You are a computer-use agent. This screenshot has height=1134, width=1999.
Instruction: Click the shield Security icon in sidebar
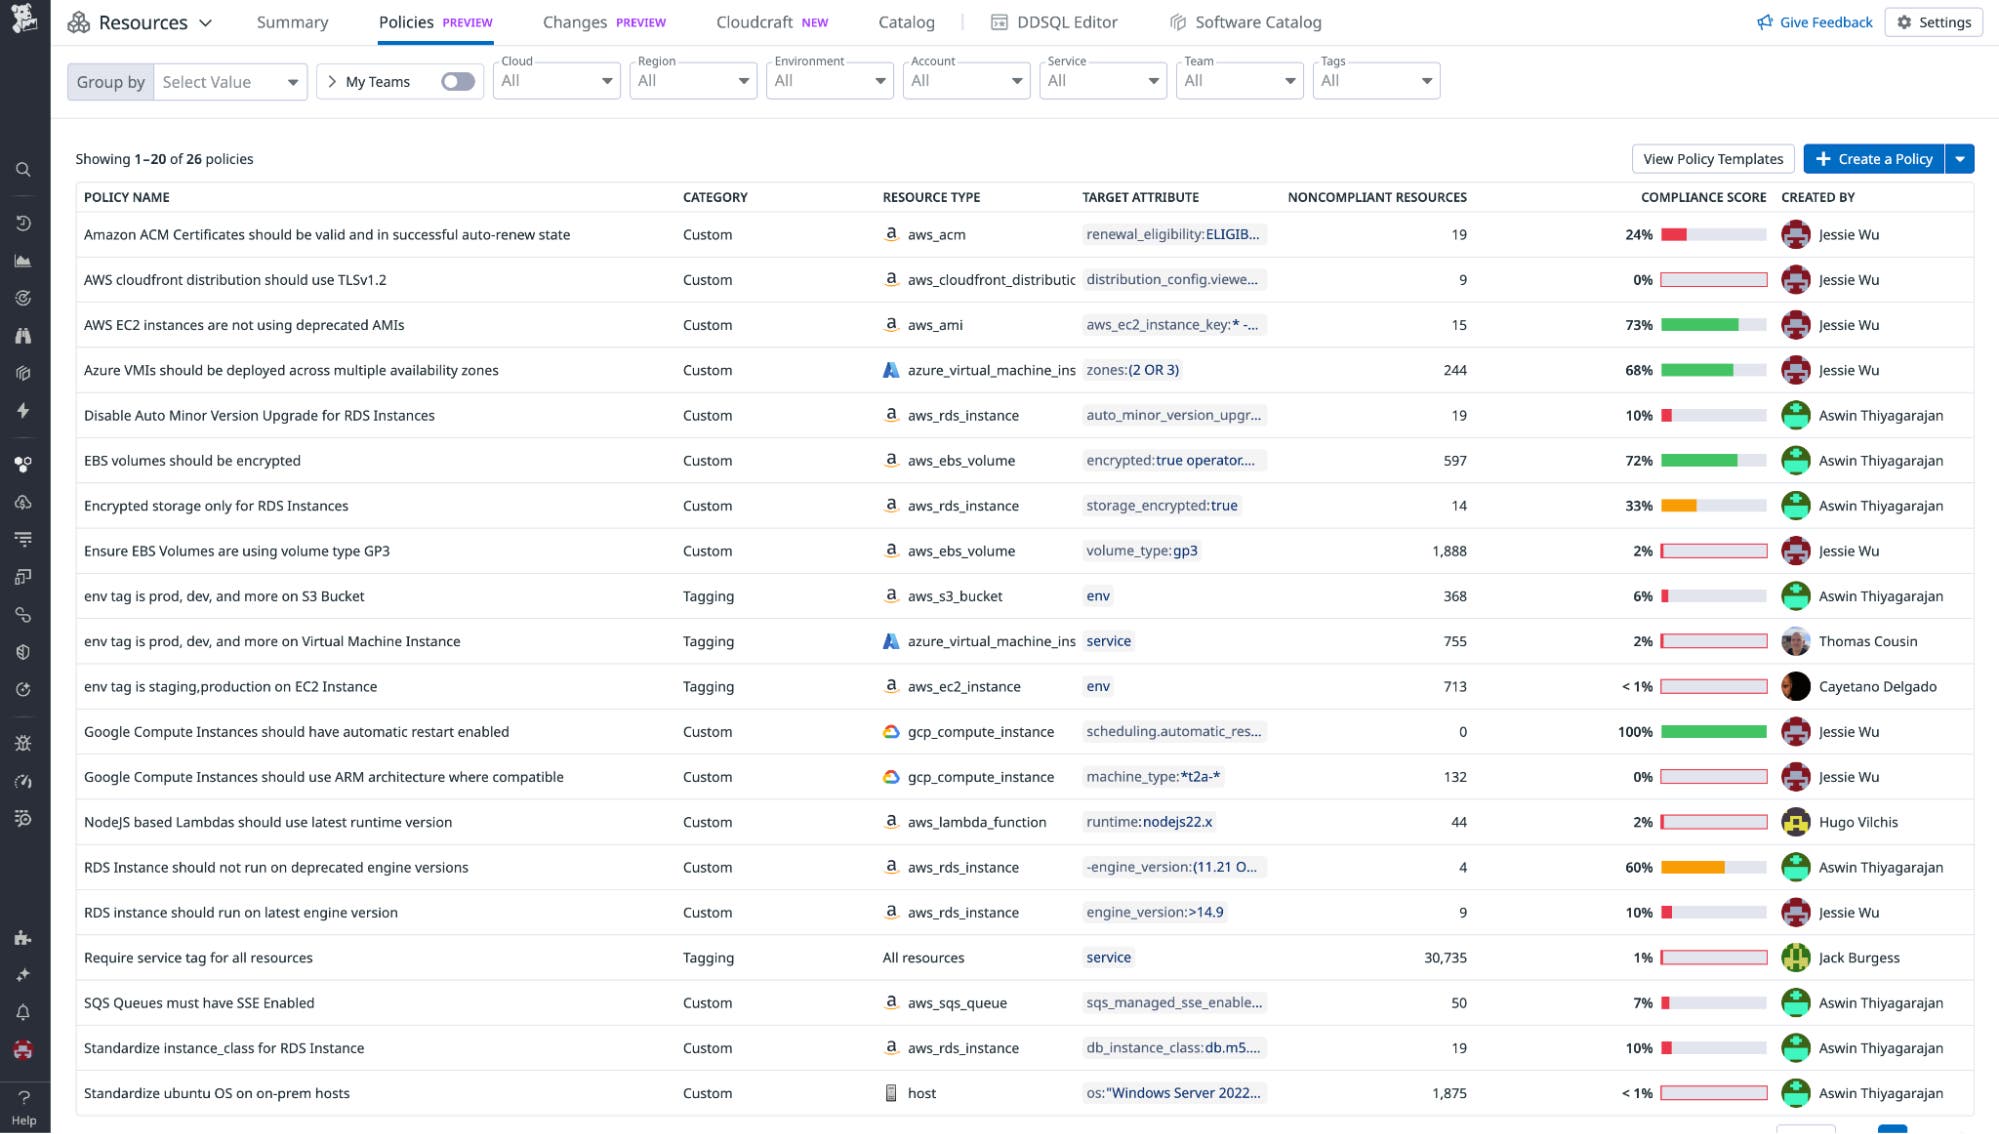click(23, 652)
